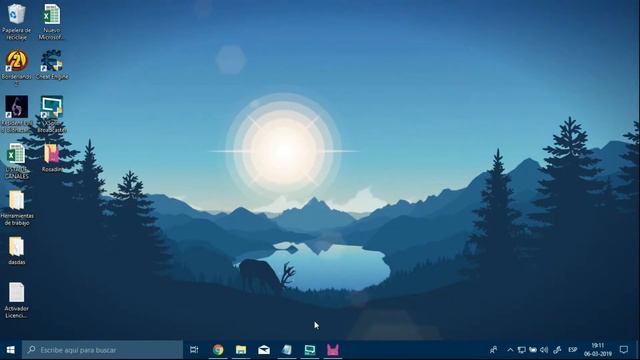Select the Herramientas de trabajo folder
640x360 pixels.
coord(16,208)
